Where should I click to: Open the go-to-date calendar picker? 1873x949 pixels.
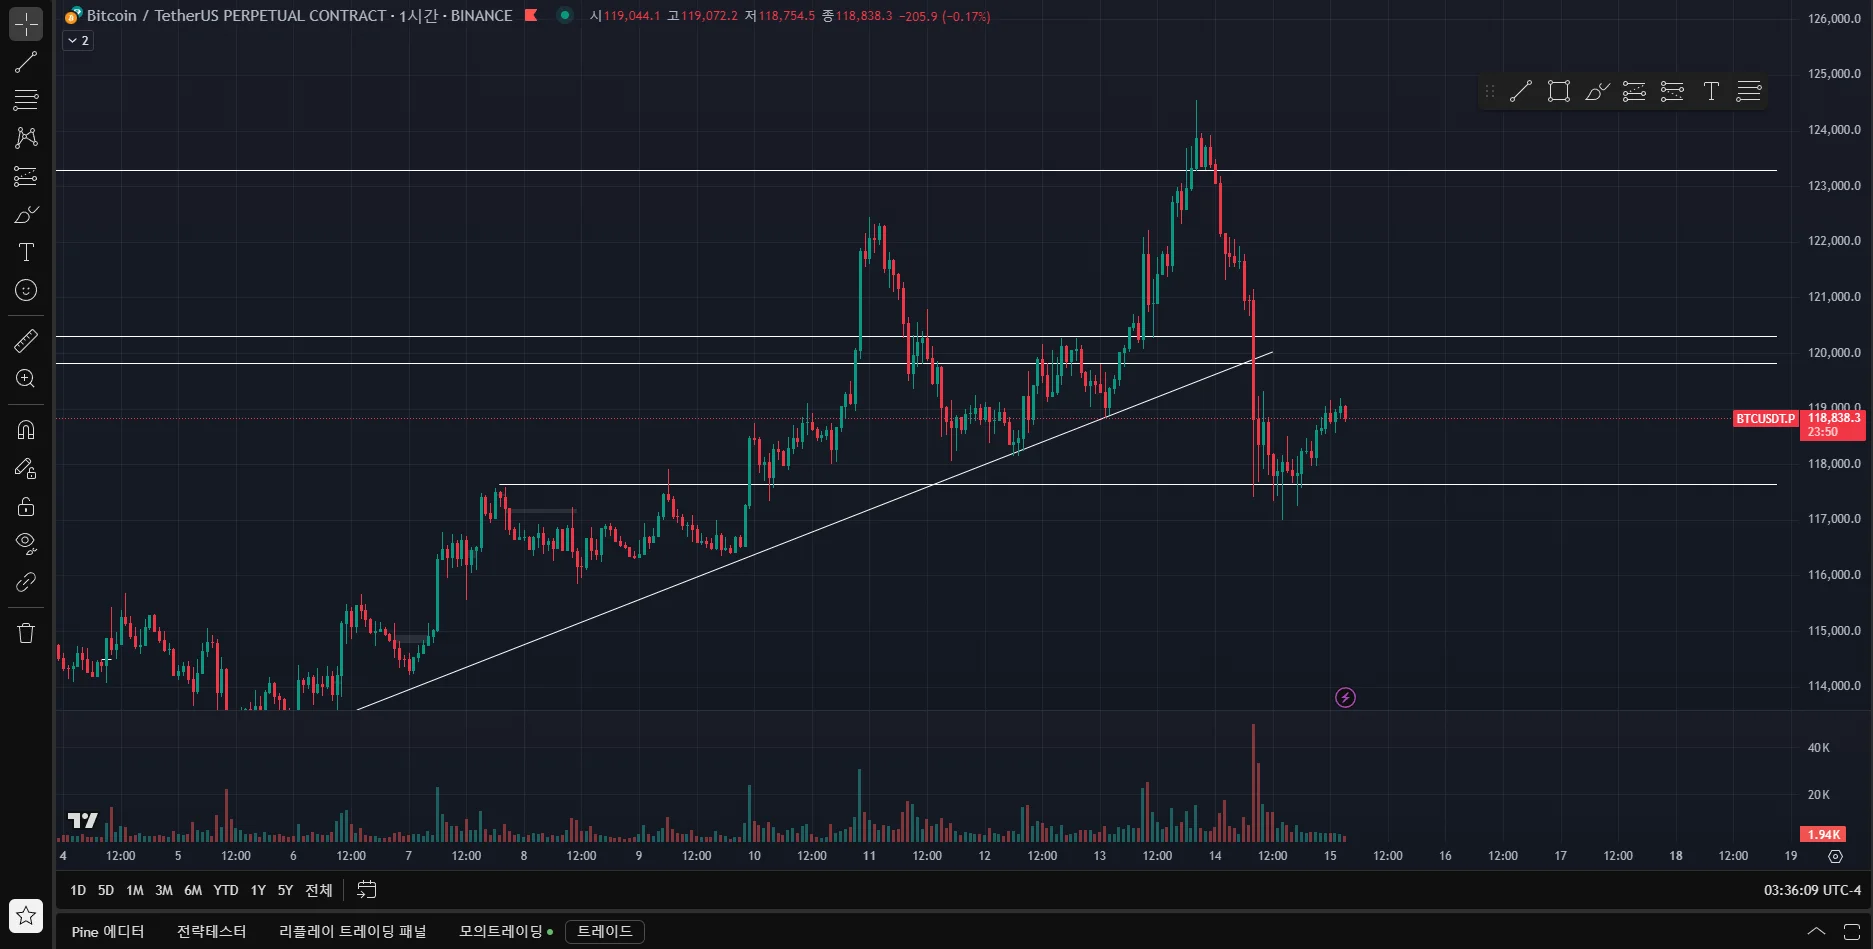pos(367,890)
